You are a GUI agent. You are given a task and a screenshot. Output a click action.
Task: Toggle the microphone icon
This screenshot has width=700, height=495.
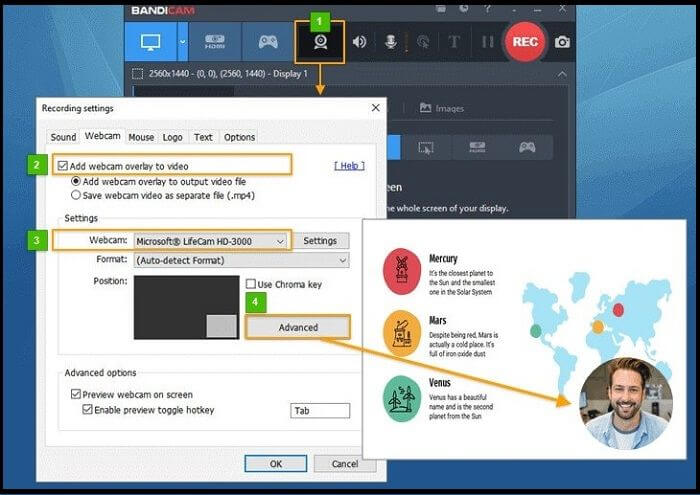[x=391, y=42]
